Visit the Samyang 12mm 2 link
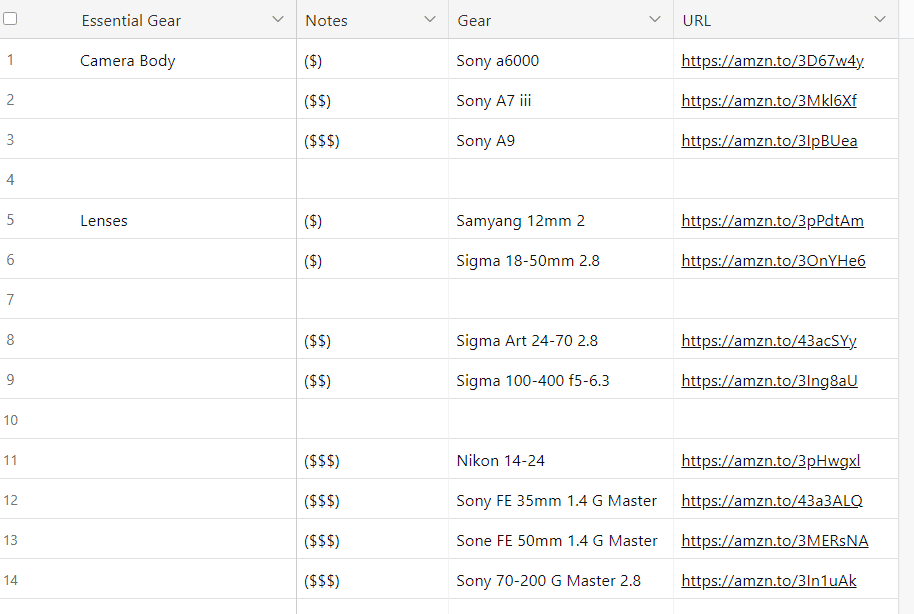The image size is (914, 614). (x=772, y=221)
